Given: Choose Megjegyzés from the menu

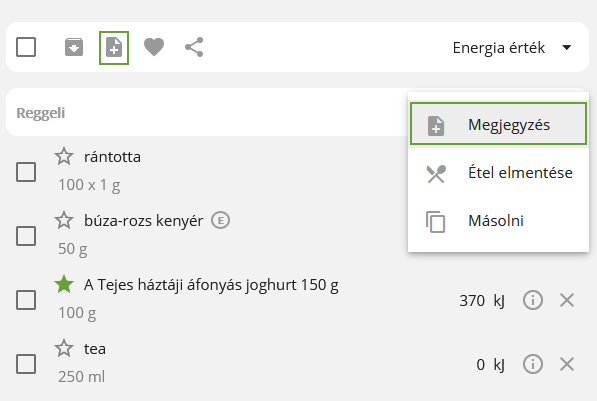Looking at the screenshot, I should click(498, 124).
